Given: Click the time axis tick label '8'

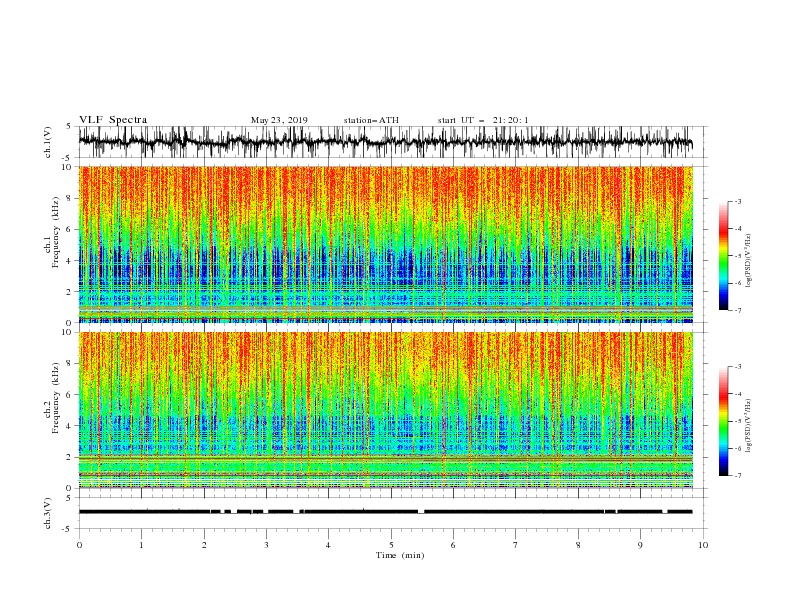Looking at the screenshot, I should 578,545.
